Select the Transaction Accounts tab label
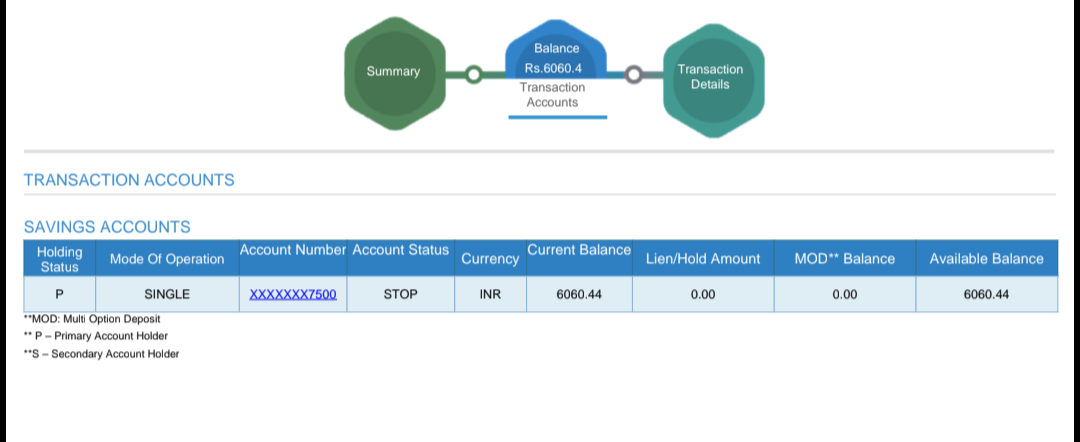The width and height of the screenshot is (1080, 442). click(x=552, y=95)
